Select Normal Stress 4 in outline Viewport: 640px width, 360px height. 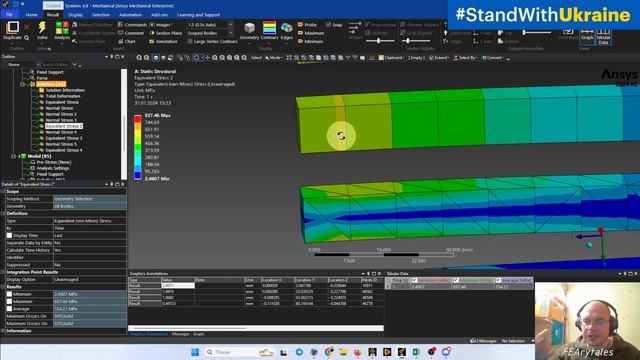(61, 132)
